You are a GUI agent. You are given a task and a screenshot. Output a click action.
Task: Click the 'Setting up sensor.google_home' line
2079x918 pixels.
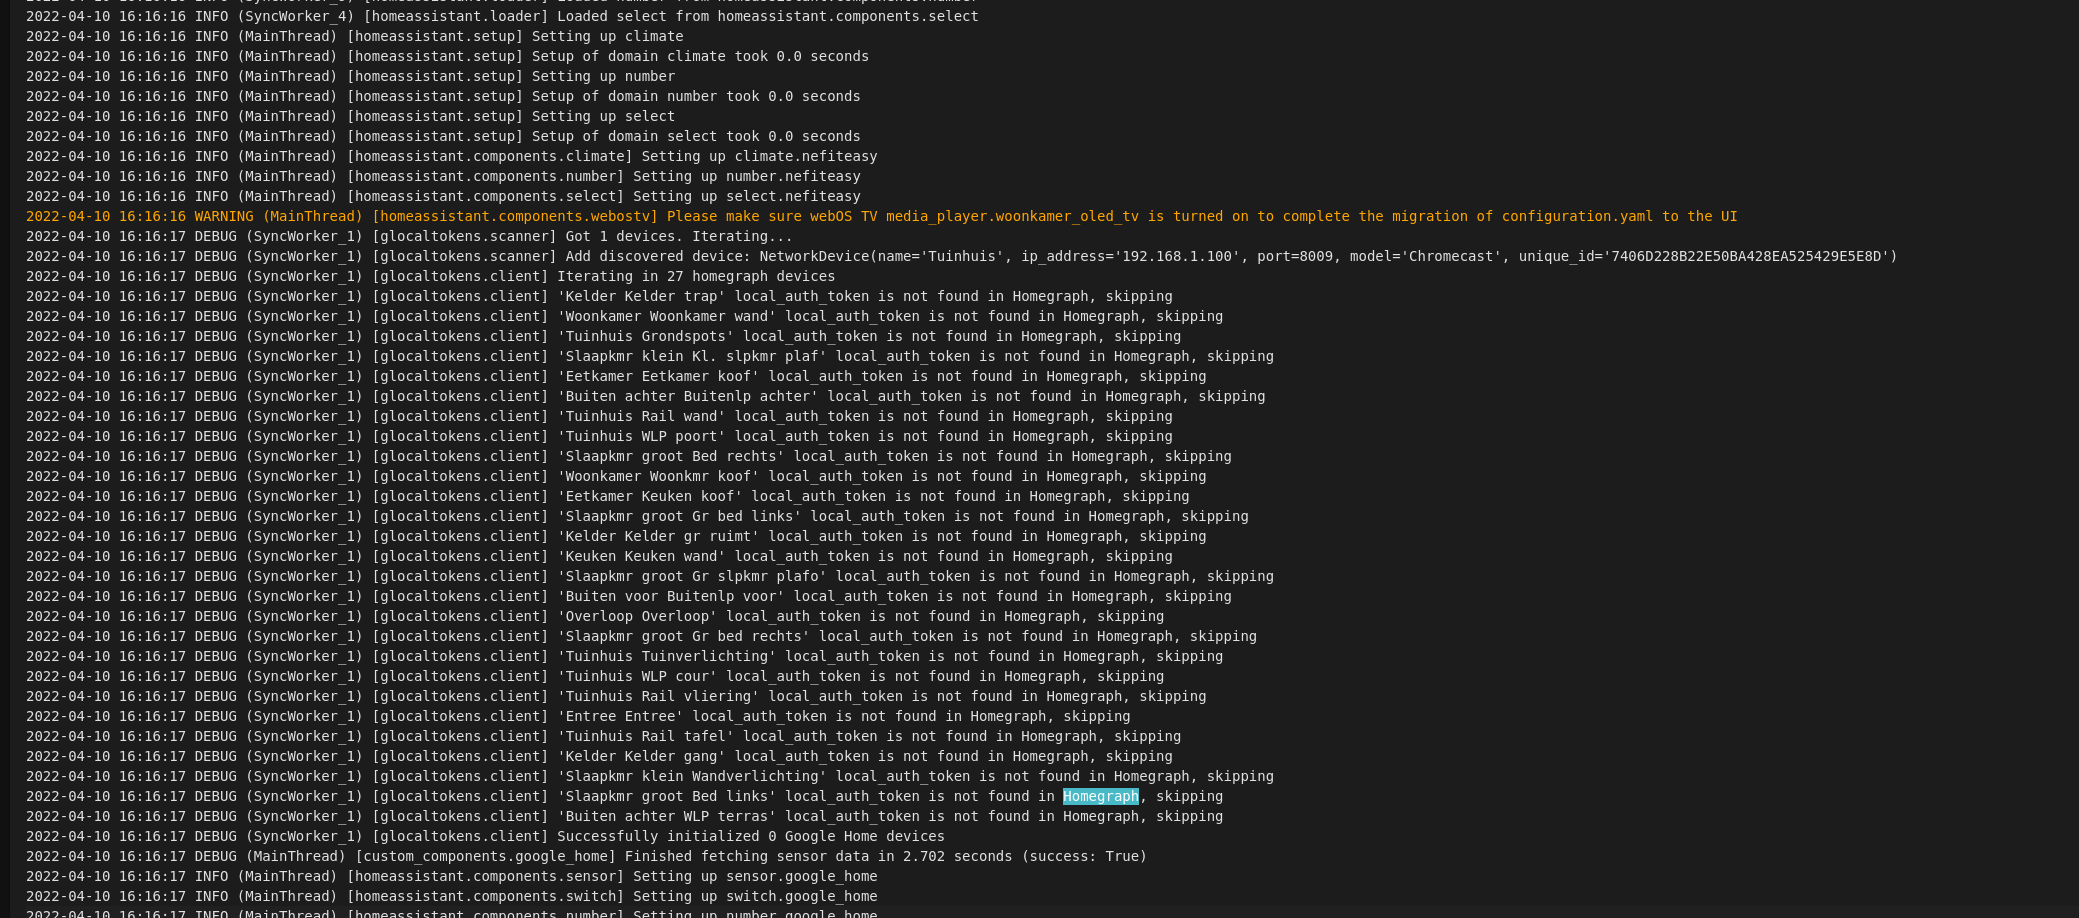[451, 877]
